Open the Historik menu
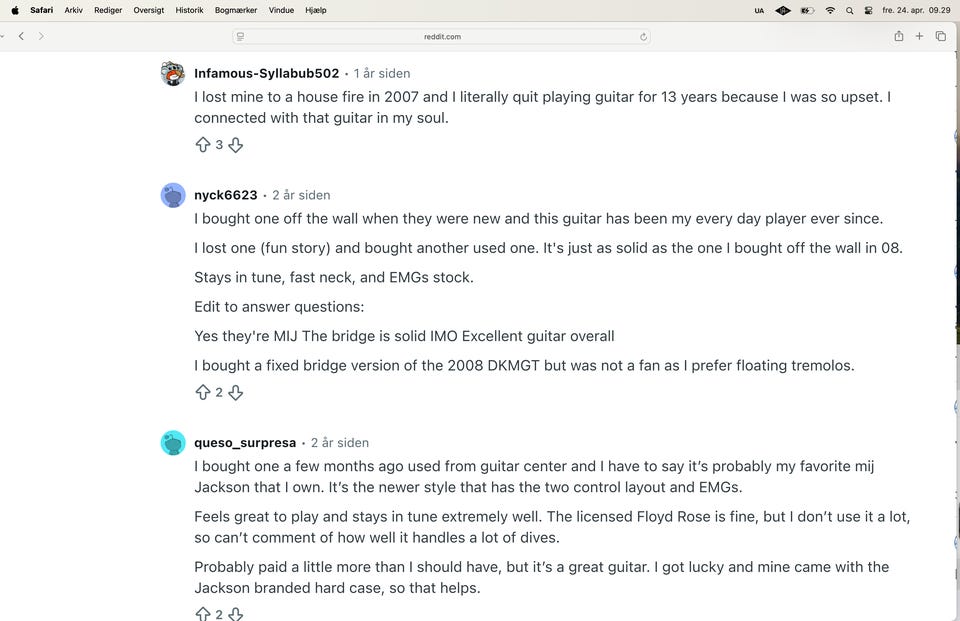960x621 pixels. pyautogui.click(x=189, y=10)
